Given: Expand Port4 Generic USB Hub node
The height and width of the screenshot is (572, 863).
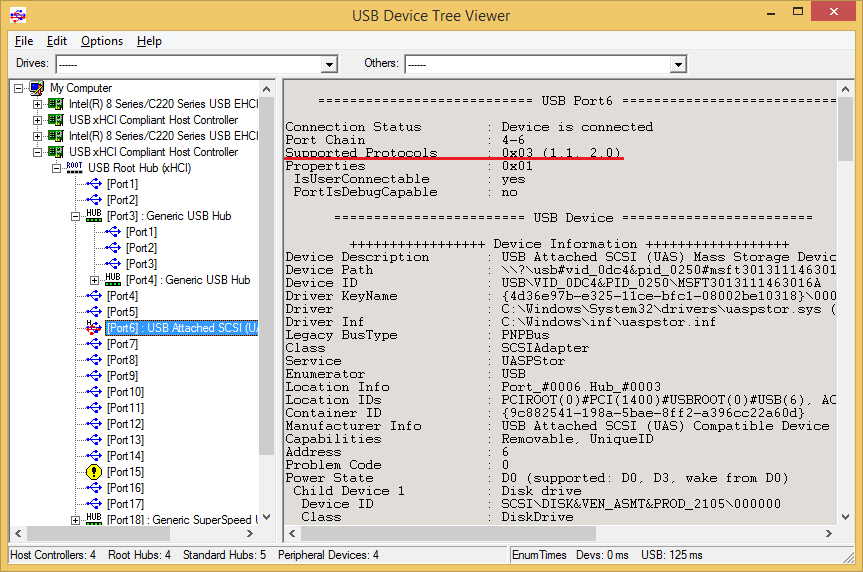Looking at the screenshot, I should (x=95, y=280).
